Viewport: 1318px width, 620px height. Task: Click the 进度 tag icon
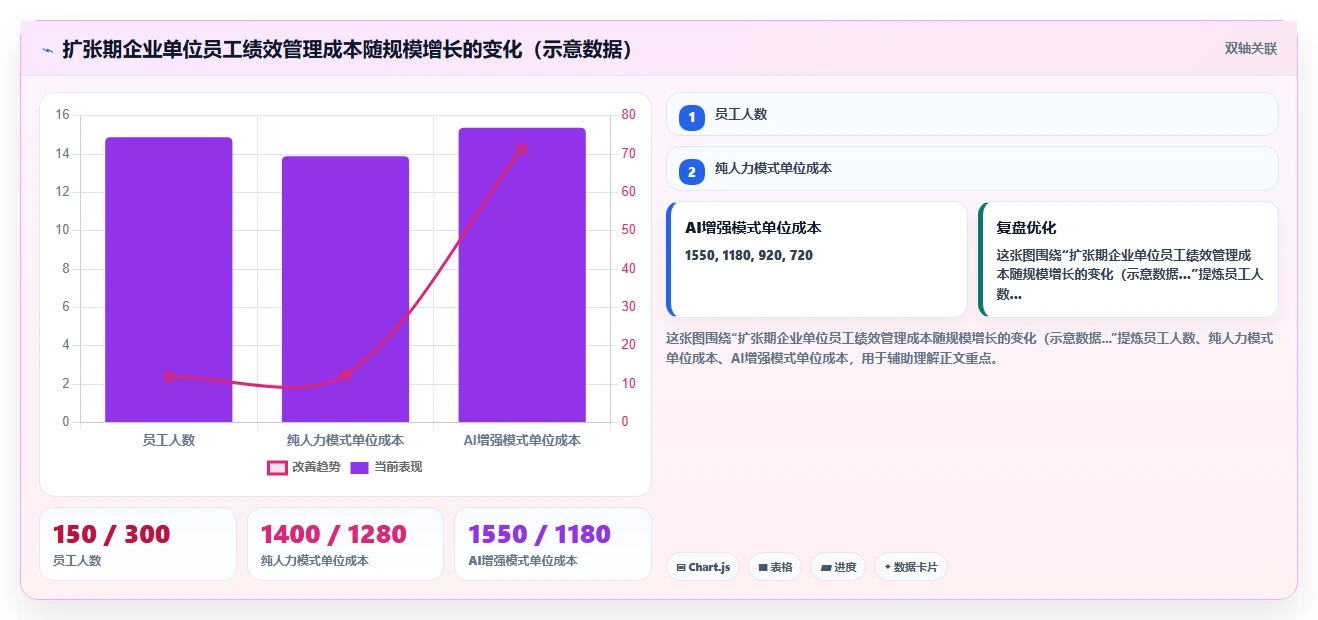826,567
